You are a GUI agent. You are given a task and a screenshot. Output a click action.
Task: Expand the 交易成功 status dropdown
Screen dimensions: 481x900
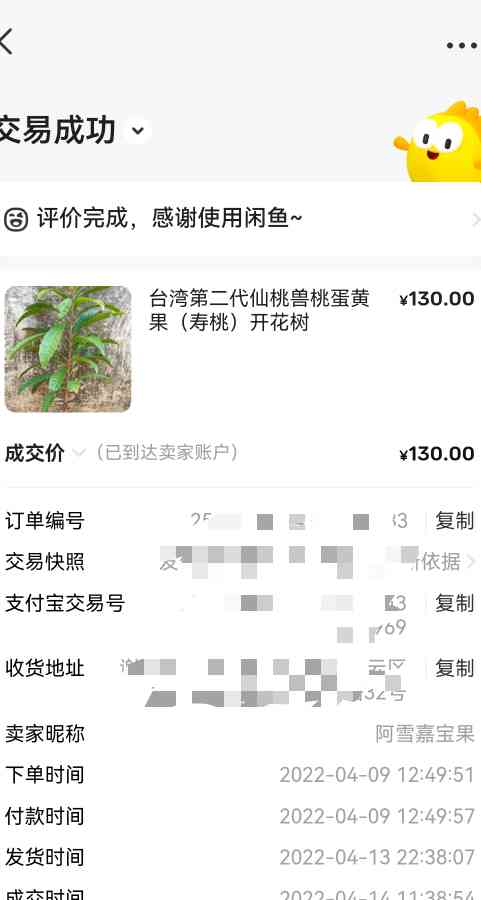point(138,131)
